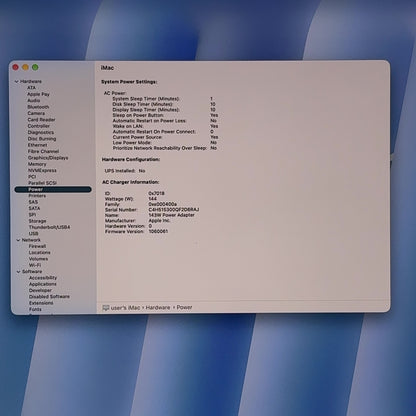Image resolution: width=416 pixels, height=416 pixels.
Task: Show Printers information
Action: coord(37,196)
